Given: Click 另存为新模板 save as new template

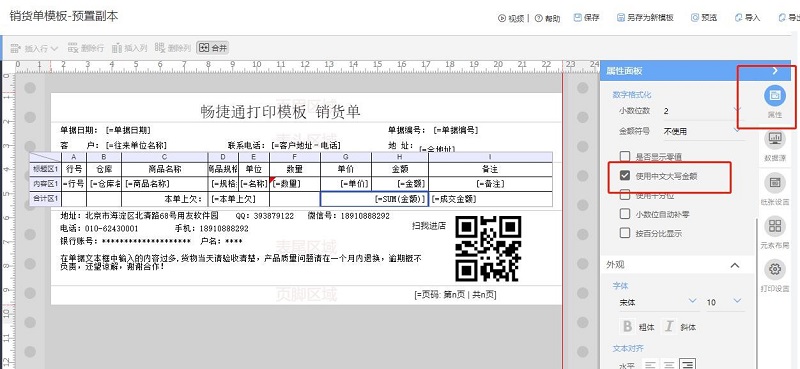Looking at the screenshot, I should click(x=645, y=17).
